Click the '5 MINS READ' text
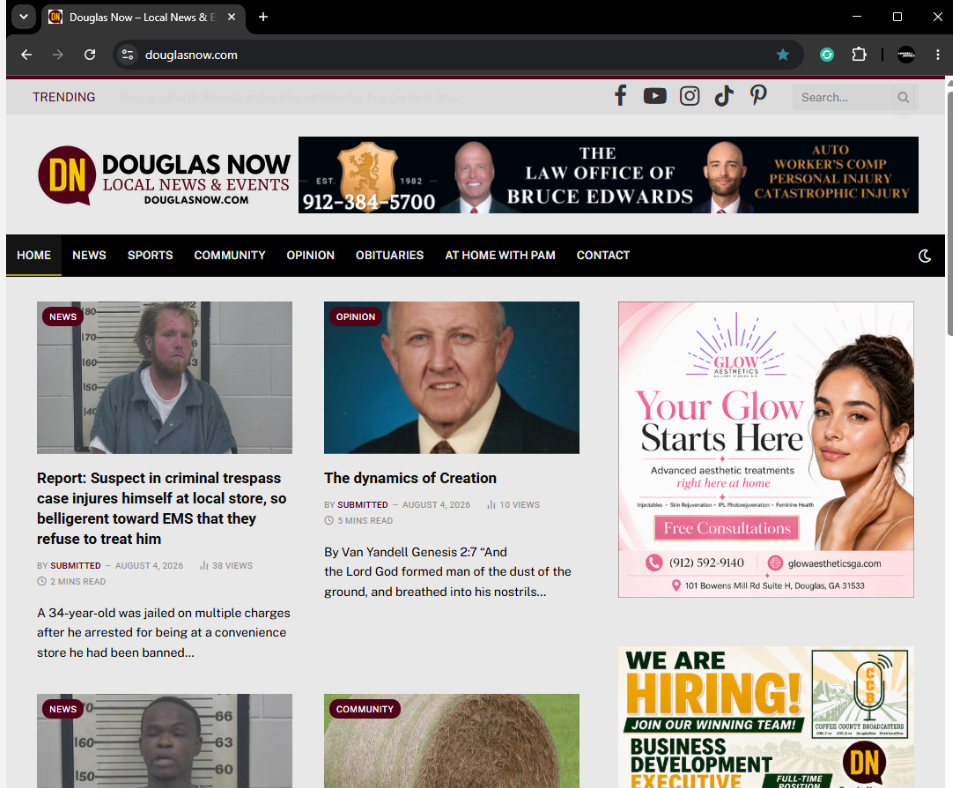 359,521
